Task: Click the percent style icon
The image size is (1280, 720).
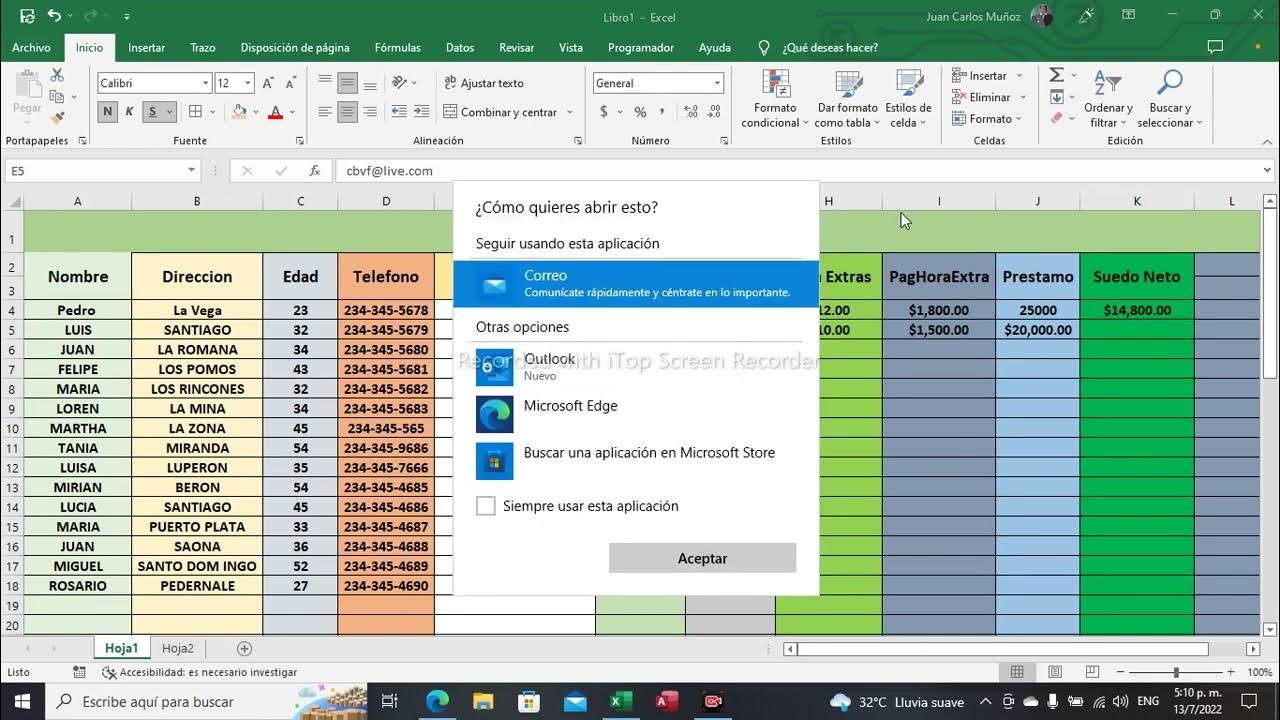Action: tap(640, 112)
